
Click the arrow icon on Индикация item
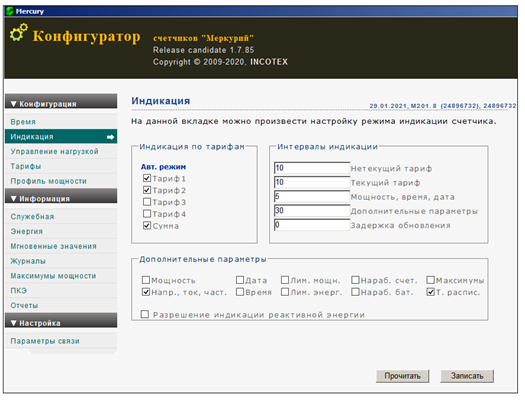[110, 137]
